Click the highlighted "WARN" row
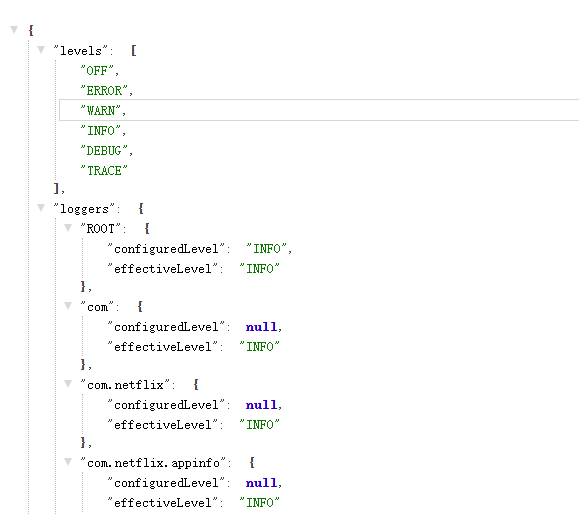Image resolution: width=579 pixels, height=514 pixels. (x=319, y=110)
